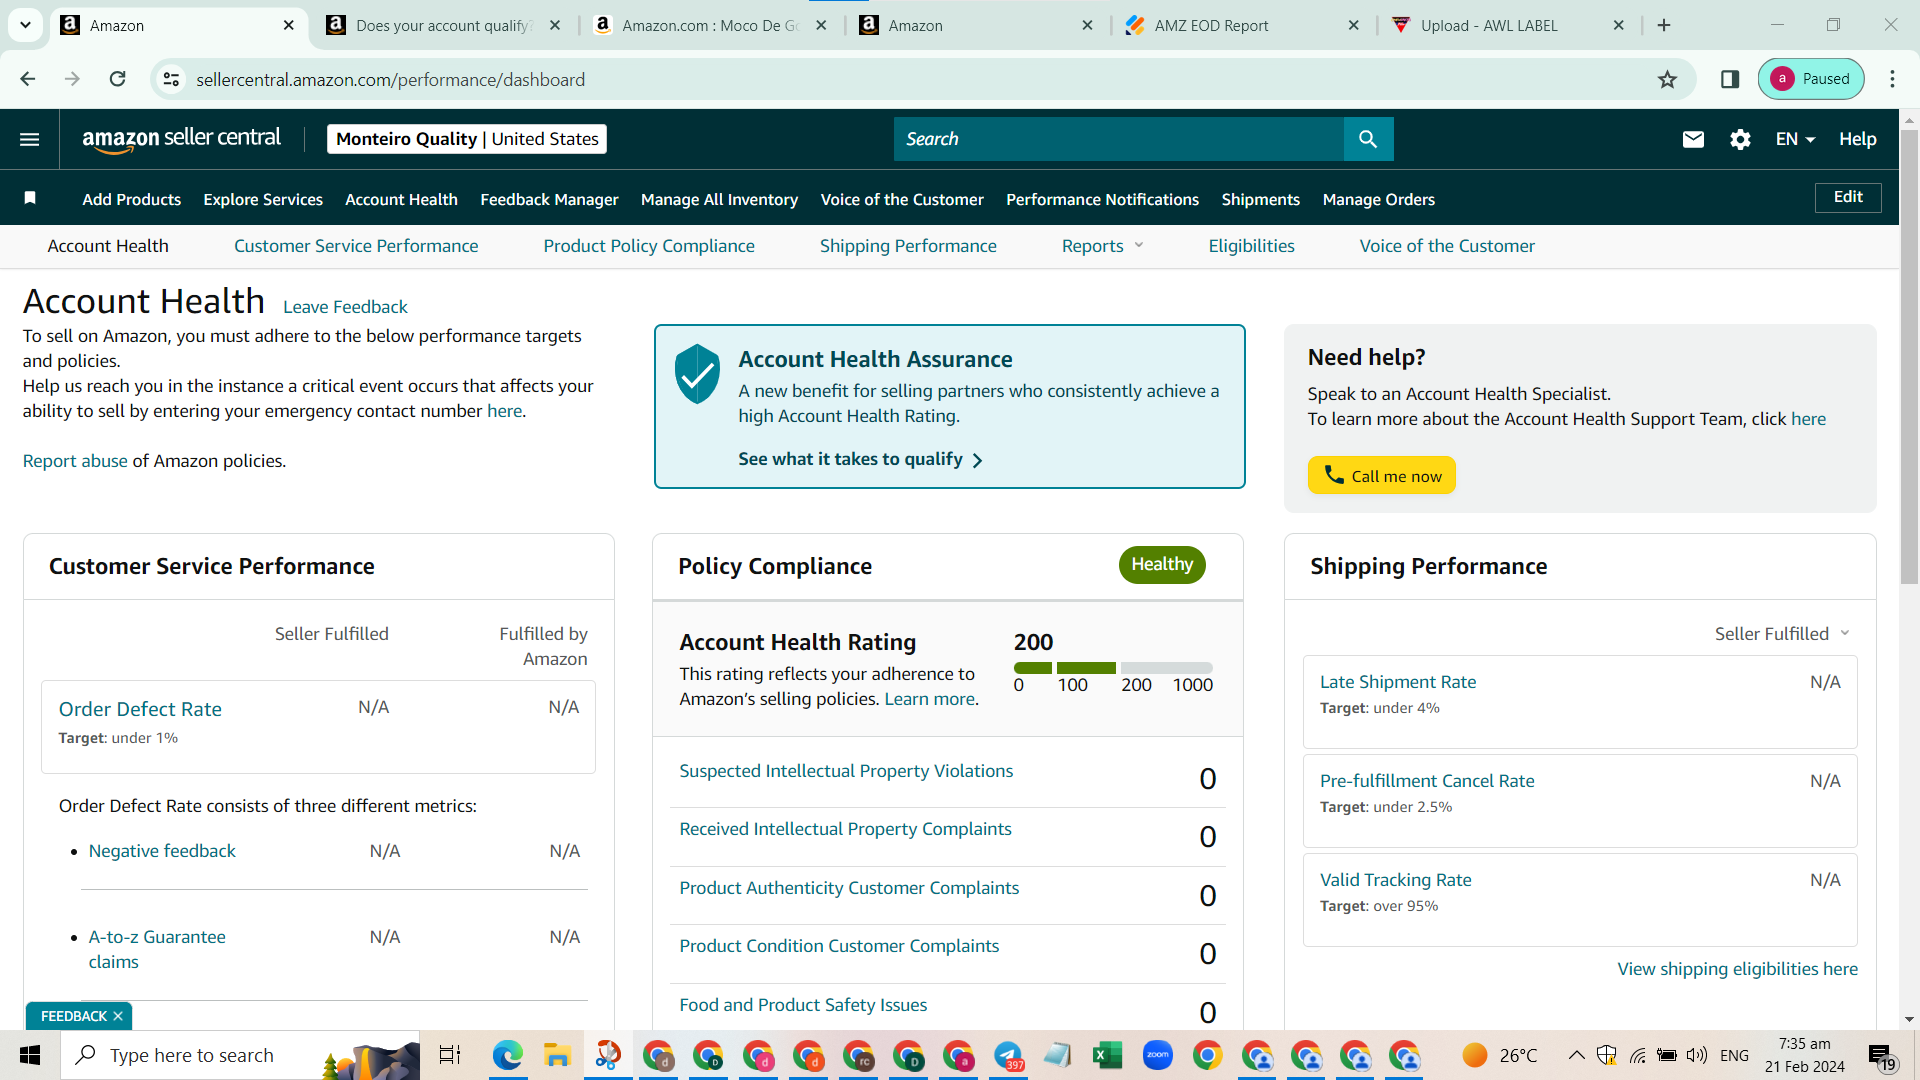This screenshot has width=1920, height=1080.
Task: Open Manage Orders in the nav bar
Action: (x=1378, y=199)
